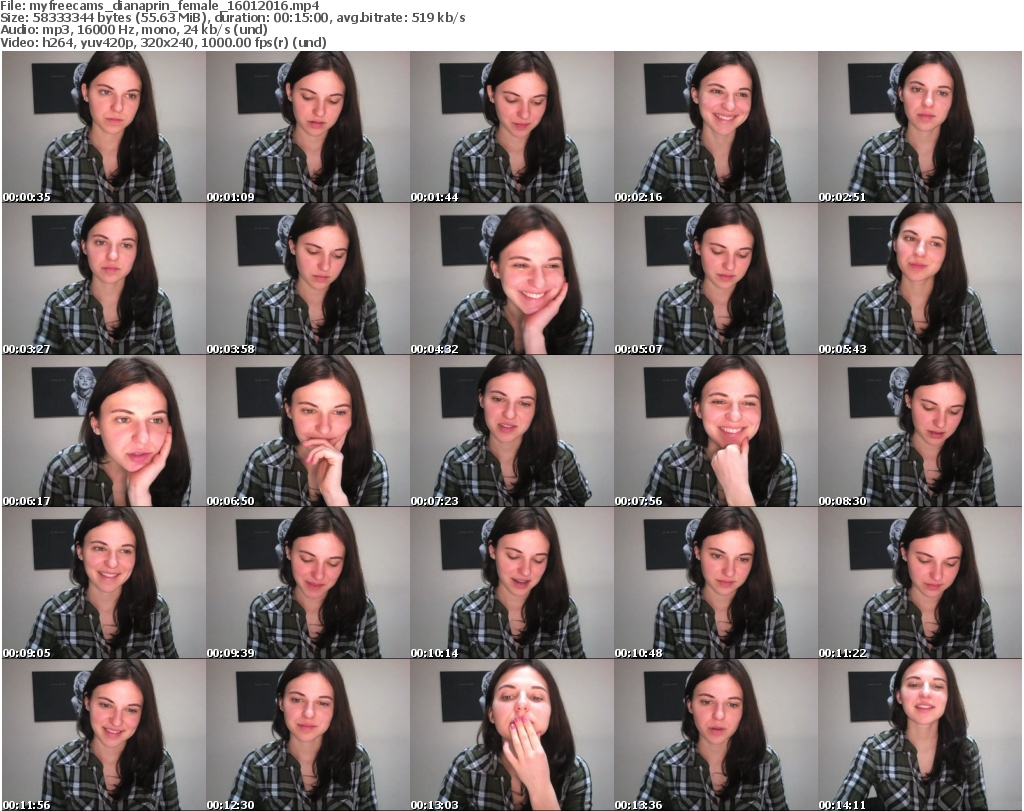Screen dimensions: 1024x811
Task: Select the thumbnail frame stamped 00:02:51
Action: [x=920, y=127]
